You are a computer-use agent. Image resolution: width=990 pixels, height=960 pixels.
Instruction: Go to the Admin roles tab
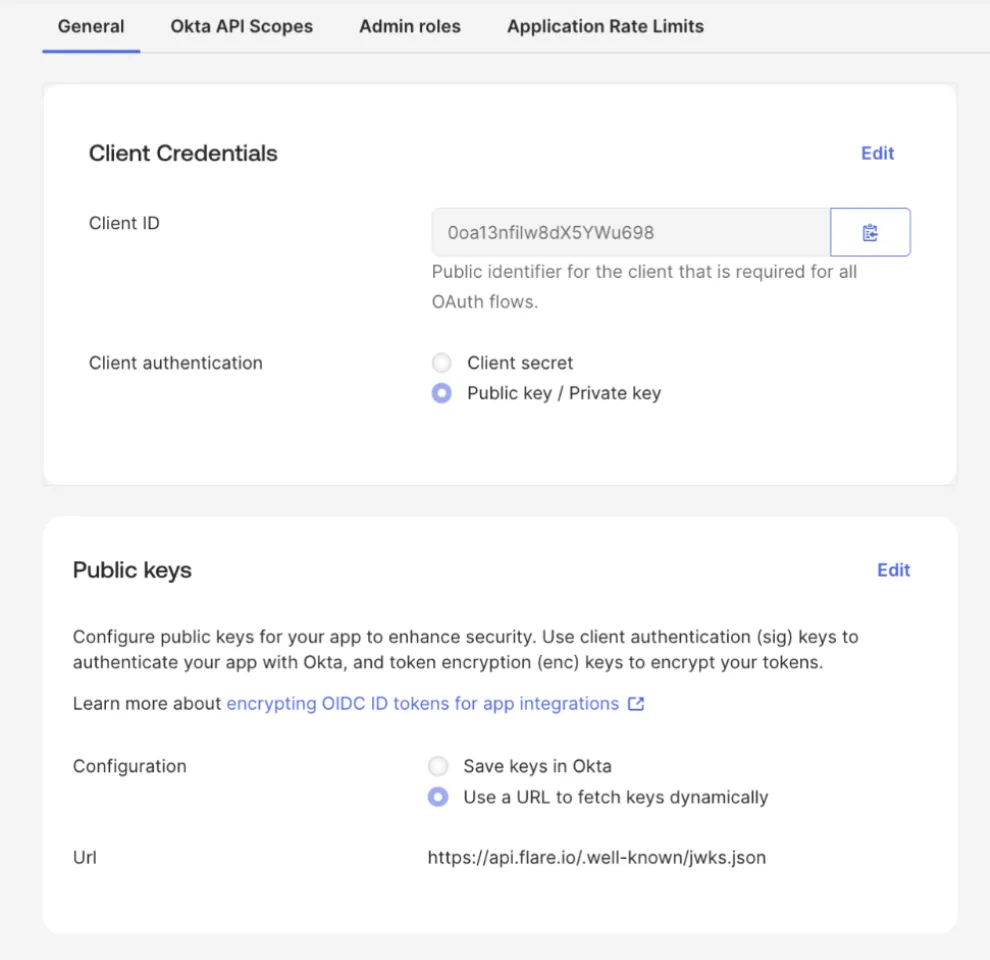(x=410, y=27)
